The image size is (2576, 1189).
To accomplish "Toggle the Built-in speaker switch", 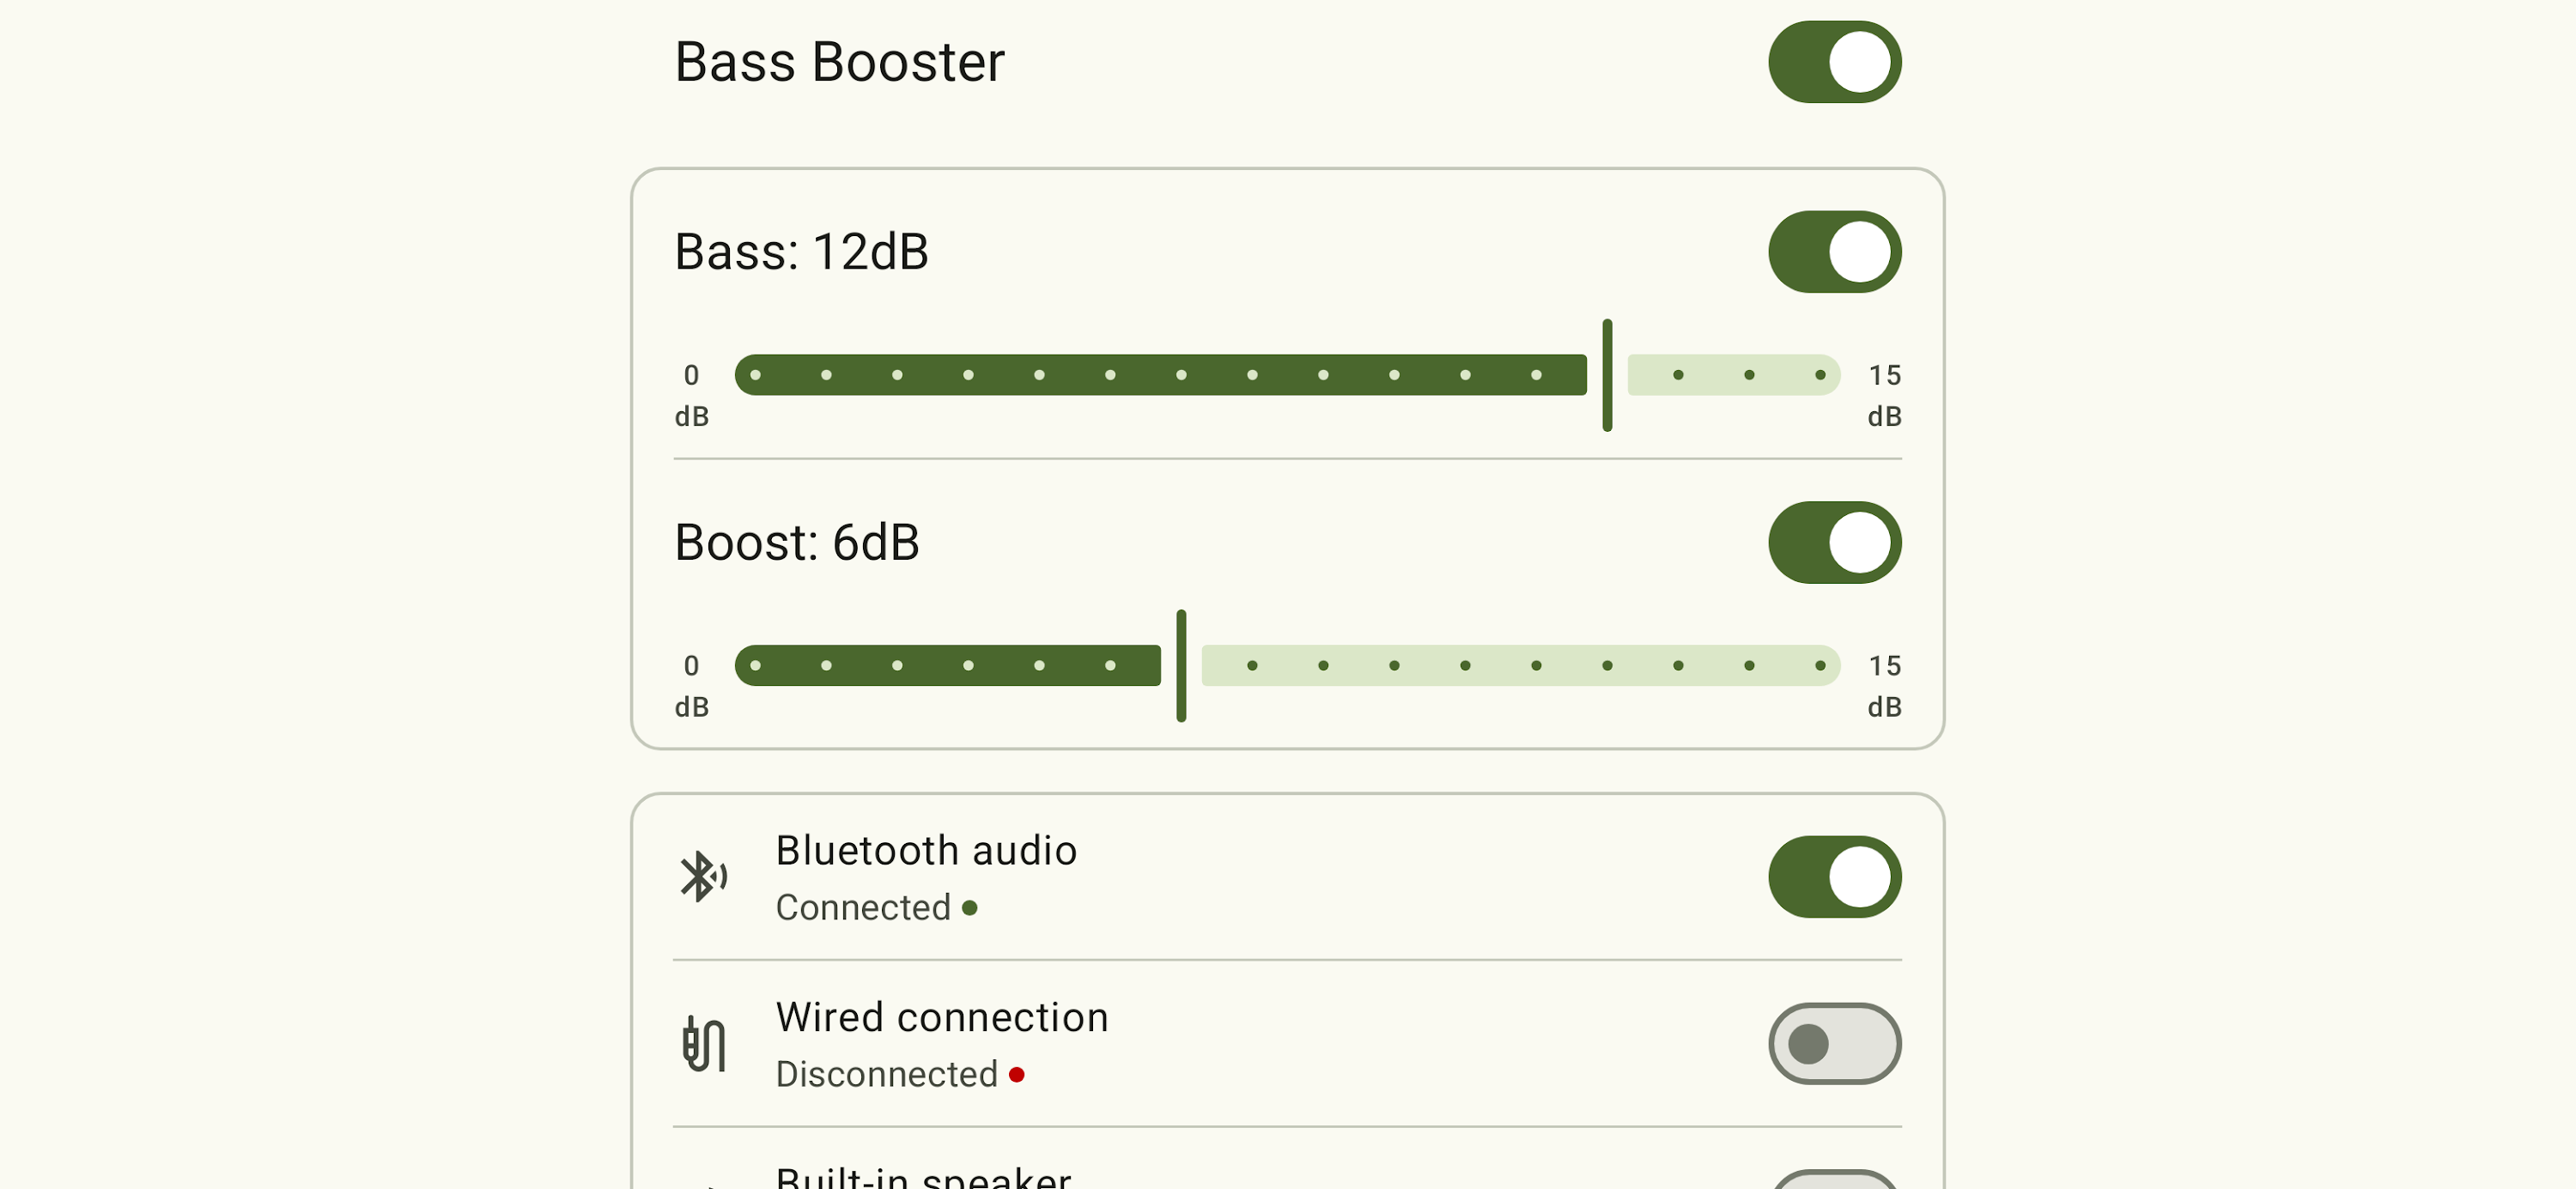I will tap(1834, 1180).
